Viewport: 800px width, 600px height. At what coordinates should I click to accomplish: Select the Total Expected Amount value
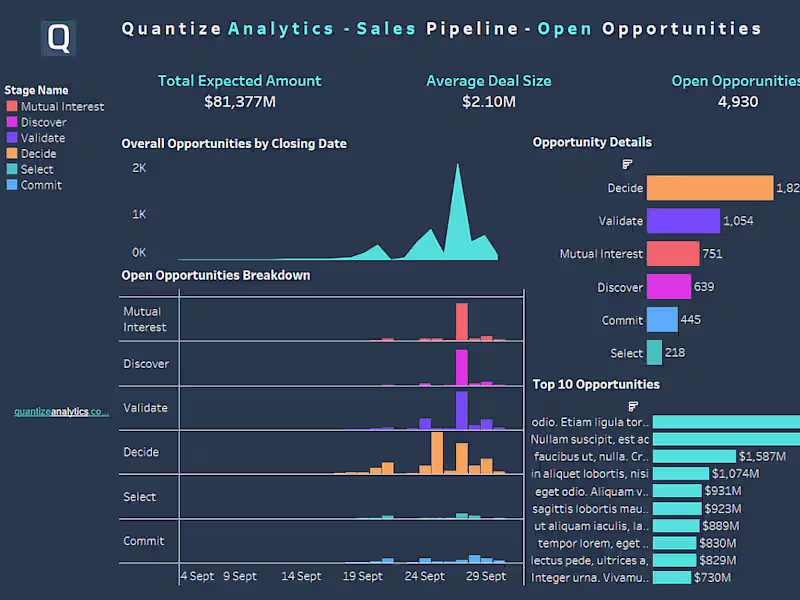click(x=239, y=101)
